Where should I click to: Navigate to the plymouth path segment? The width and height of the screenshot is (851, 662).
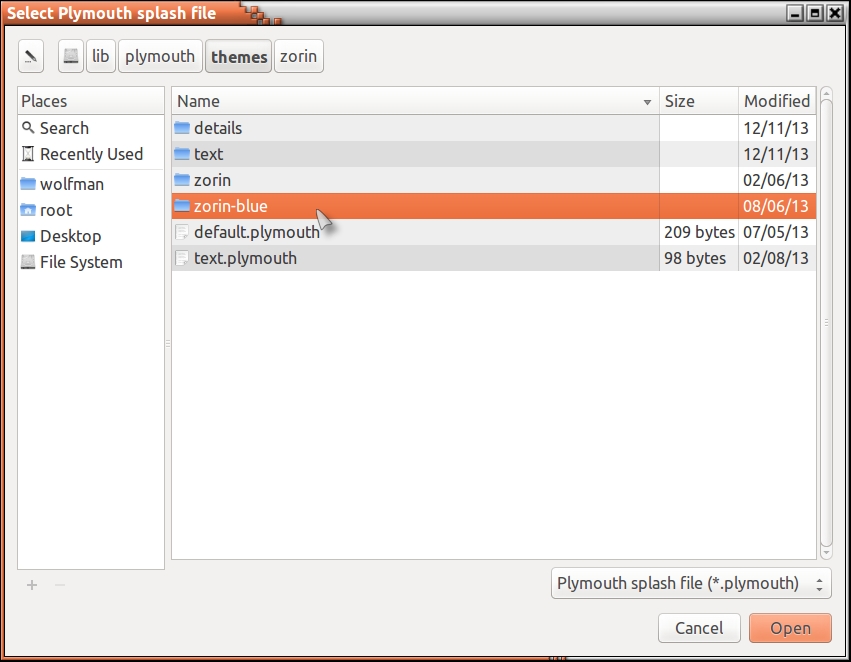160,56
